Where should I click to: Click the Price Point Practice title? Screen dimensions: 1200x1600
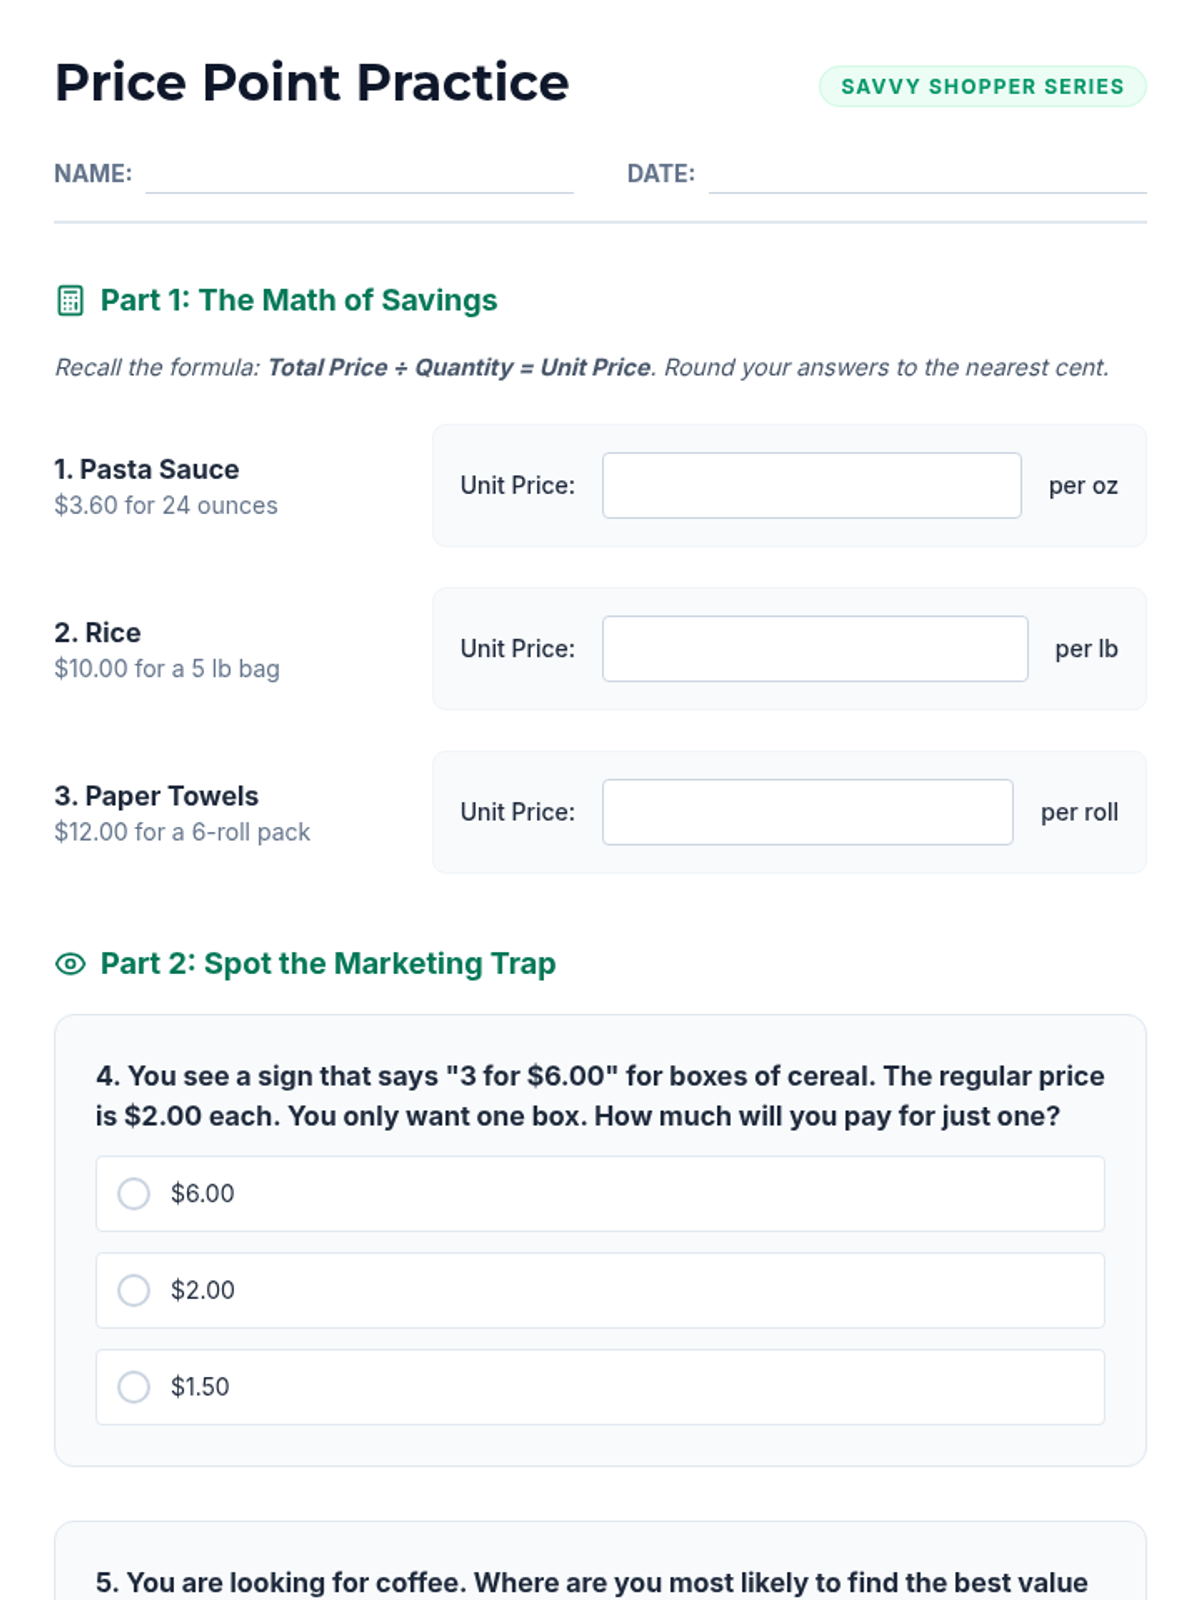point(311,82)
